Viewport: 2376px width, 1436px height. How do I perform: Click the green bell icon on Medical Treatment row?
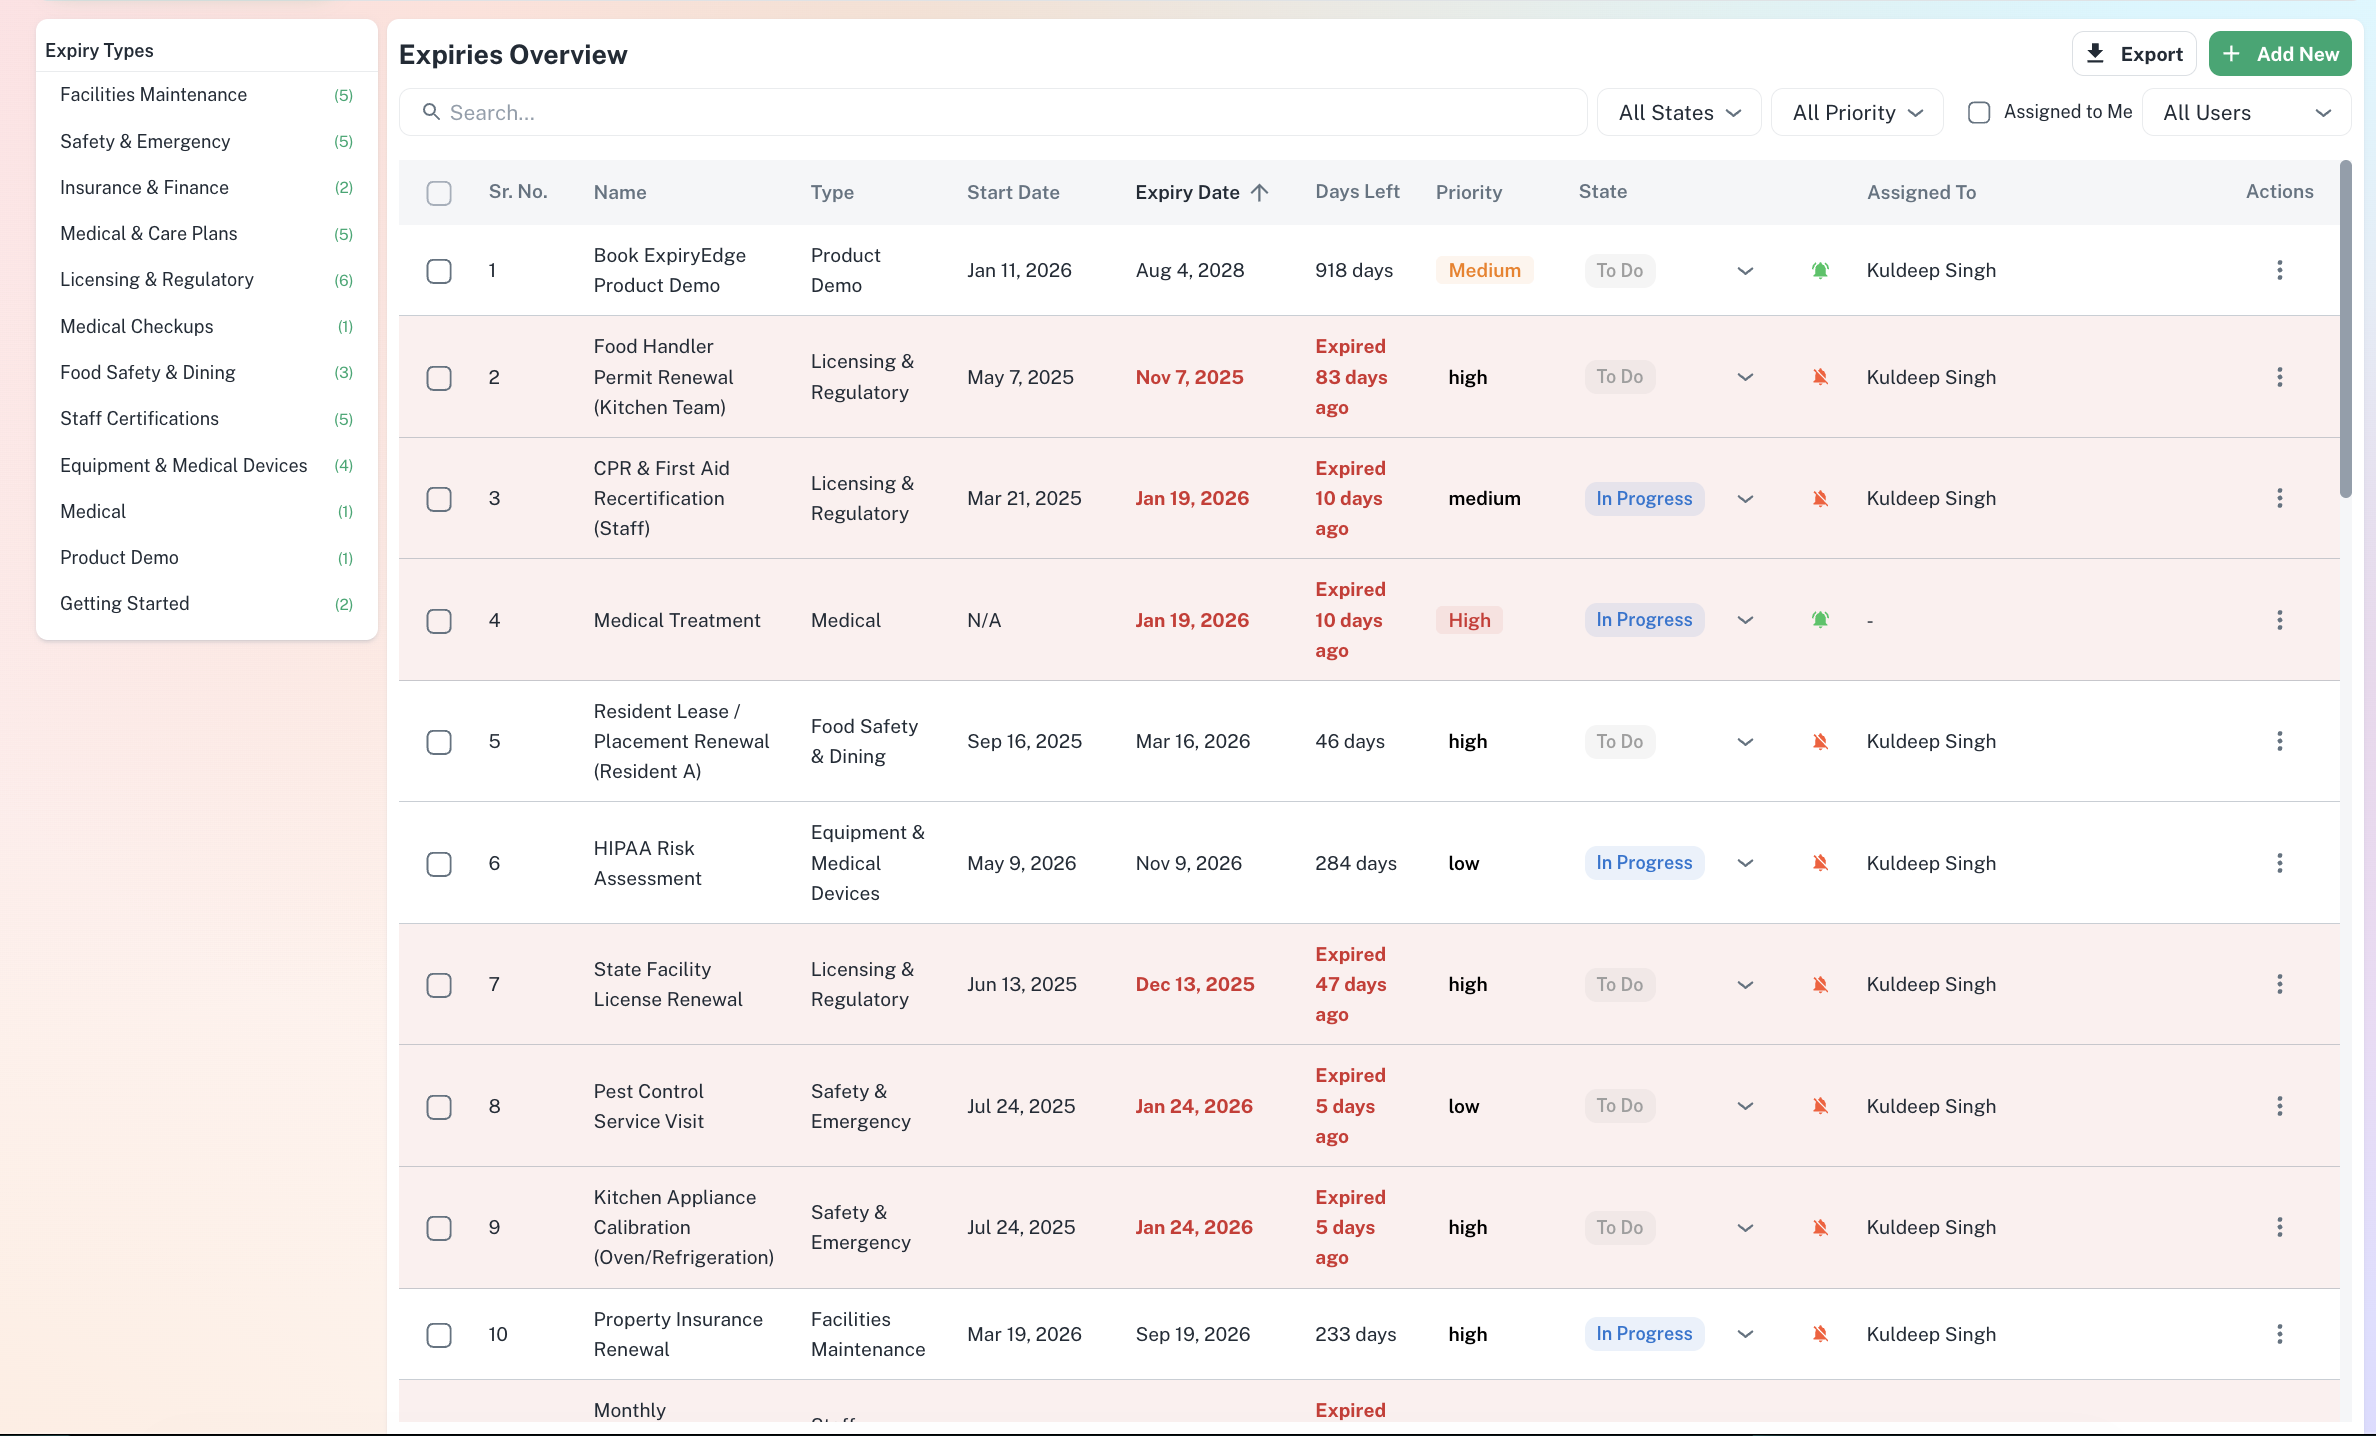coord(1820,620)
